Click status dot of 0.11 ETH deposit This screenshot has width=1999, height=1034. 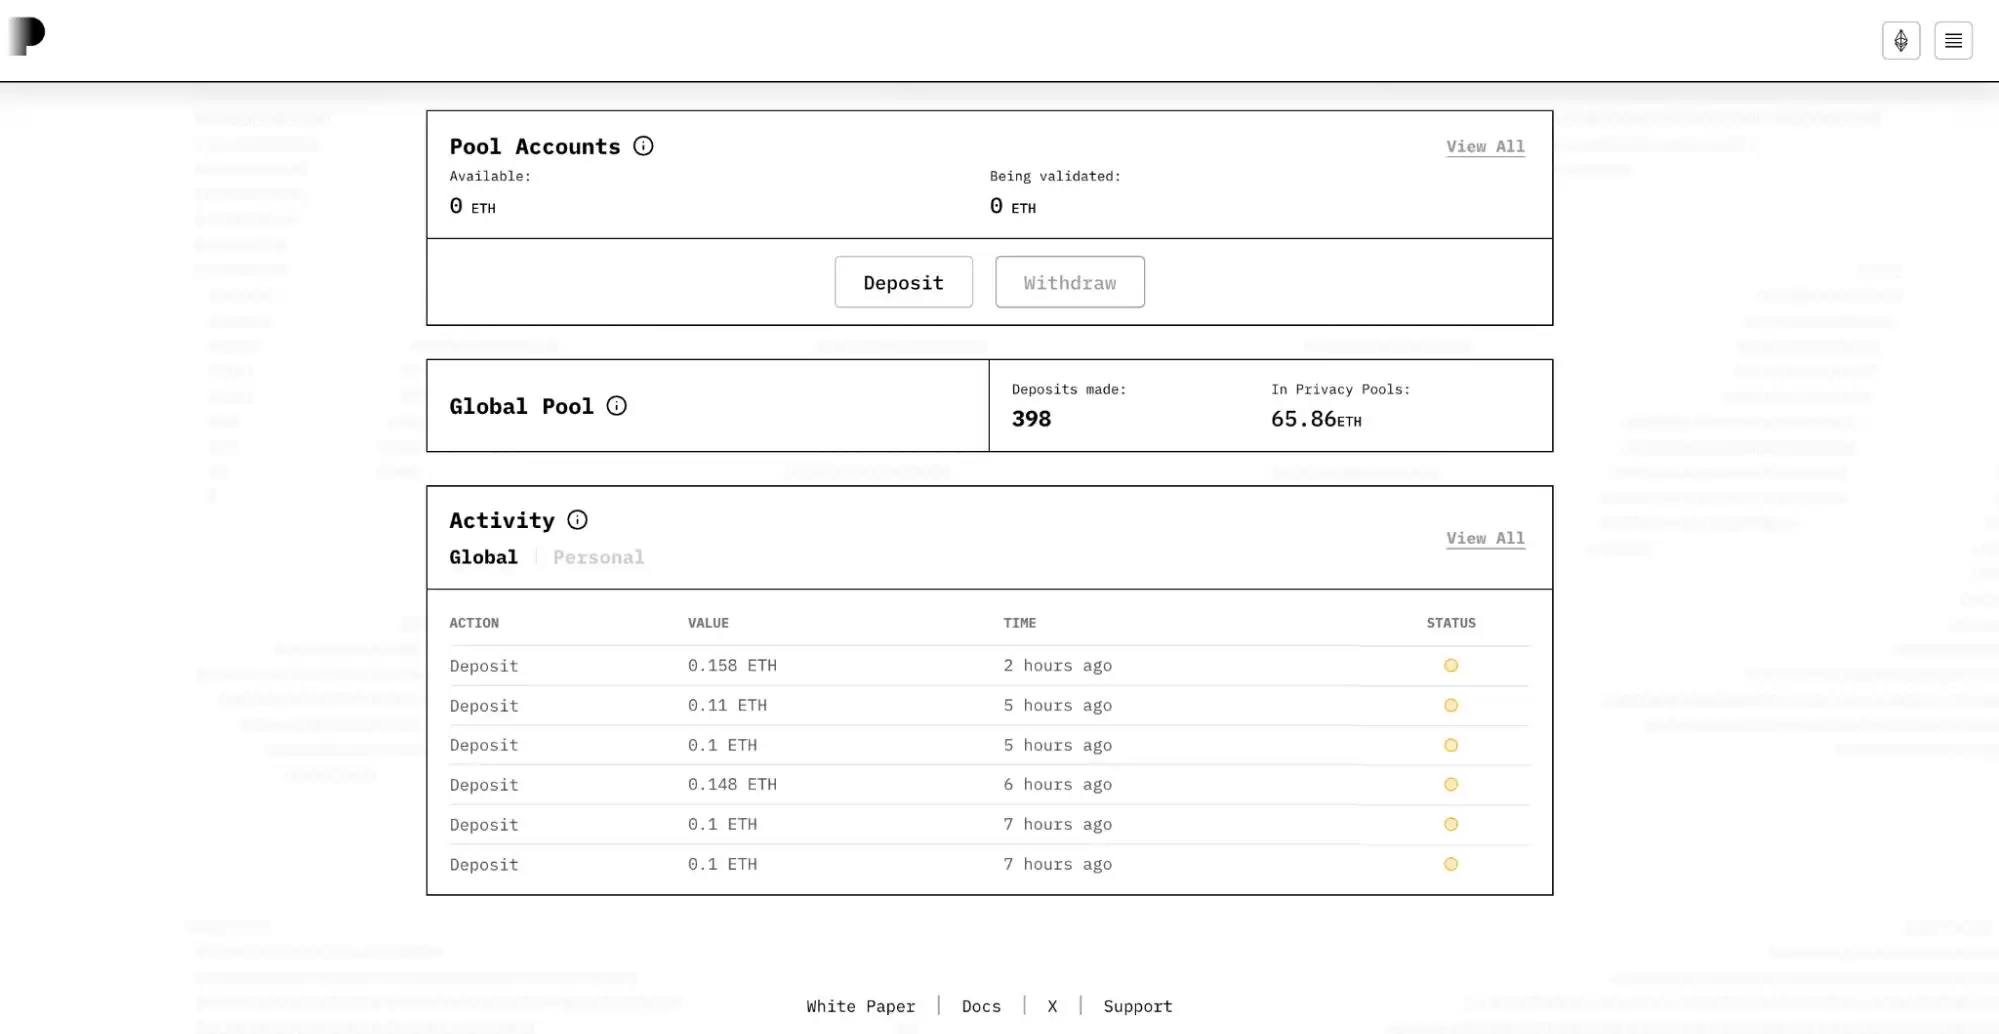pyautogui.click(x=1450, y=706)
